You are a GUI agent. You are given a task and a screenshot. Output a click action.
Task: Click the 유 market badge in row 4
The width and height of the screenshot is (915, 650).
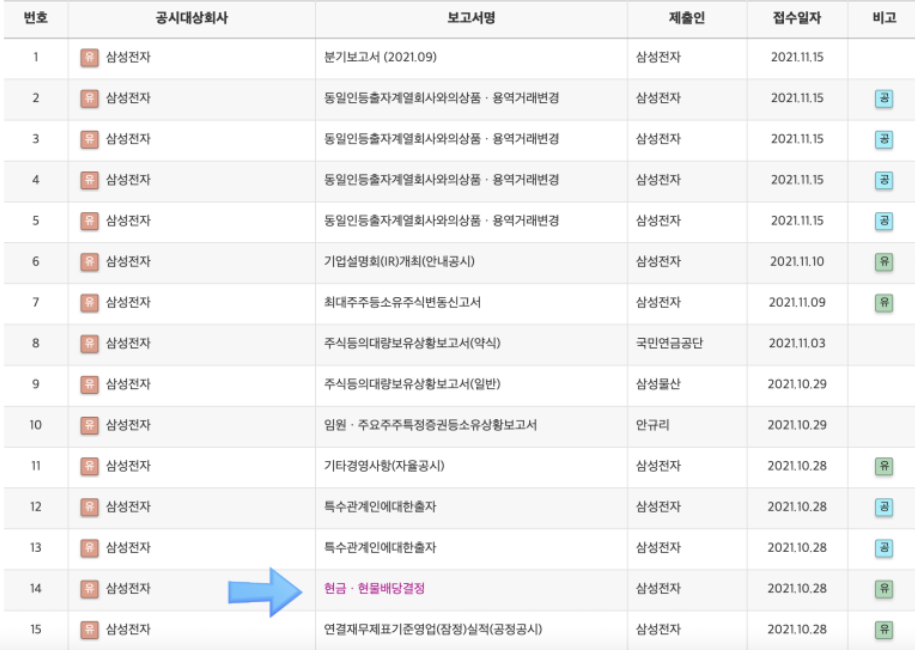click(89, 180)
